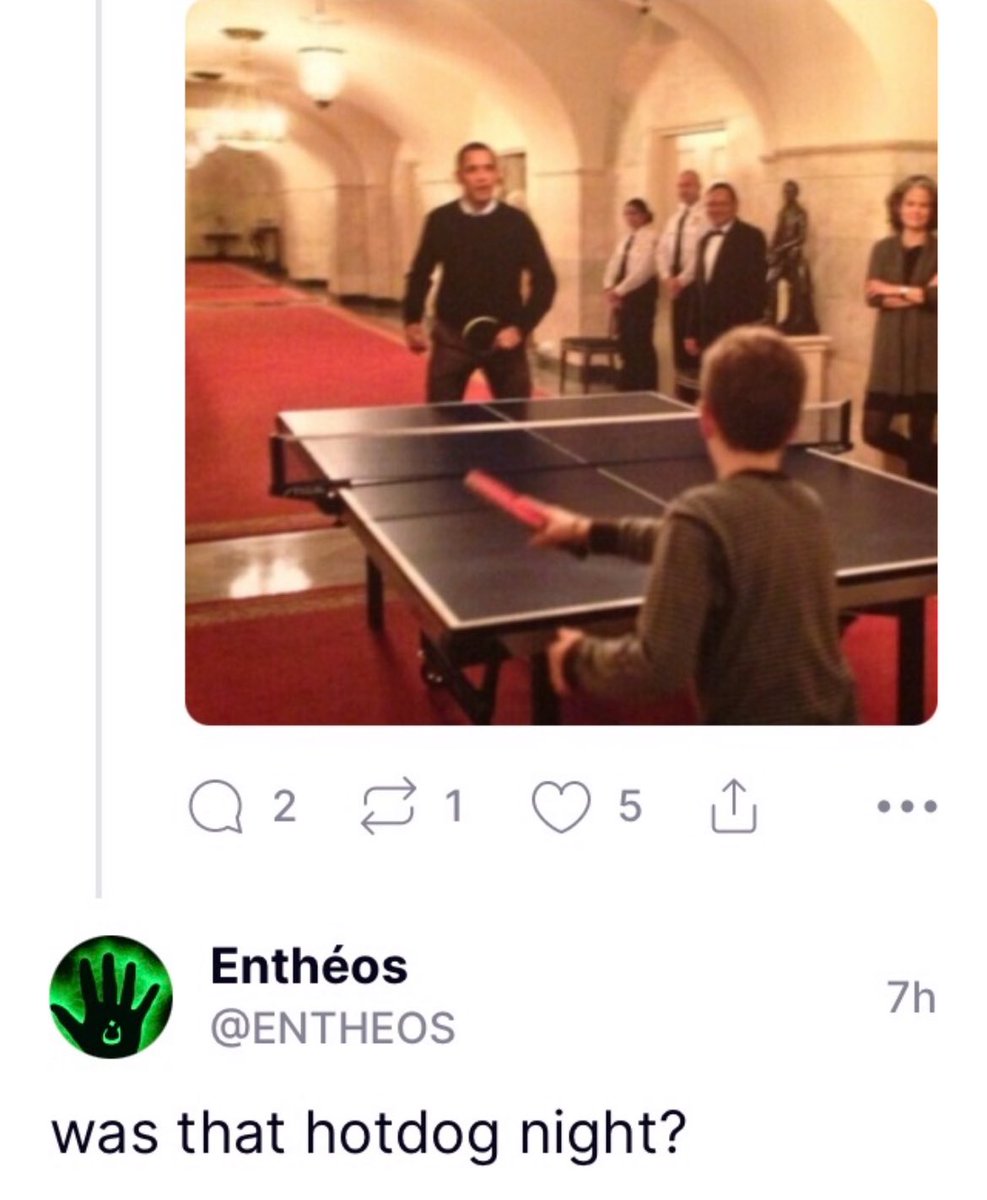Tap the repost count showing 1
Screen dimensions: 987x1200
tap(453, 808)
